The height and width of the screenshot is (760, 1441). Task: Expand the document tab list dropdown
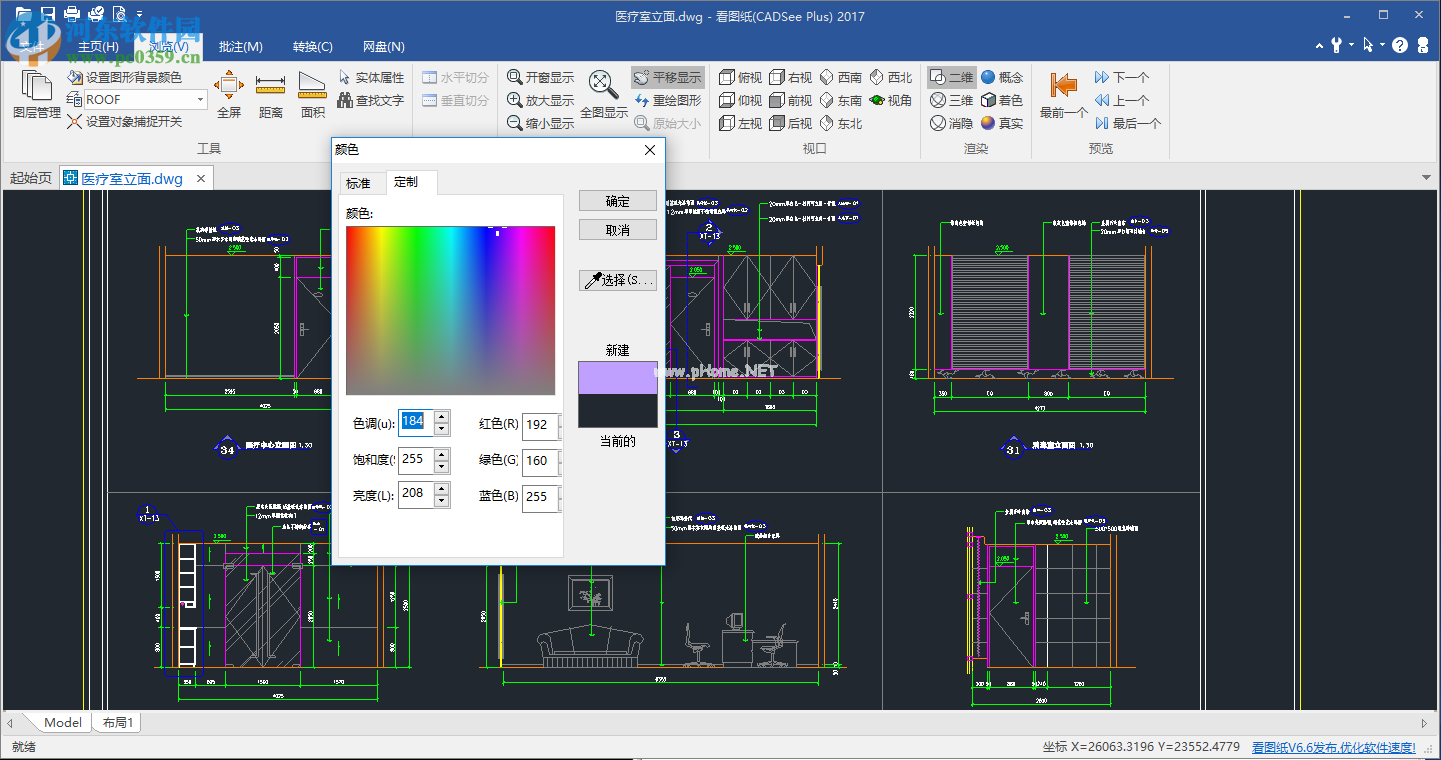click(1427, 177)
